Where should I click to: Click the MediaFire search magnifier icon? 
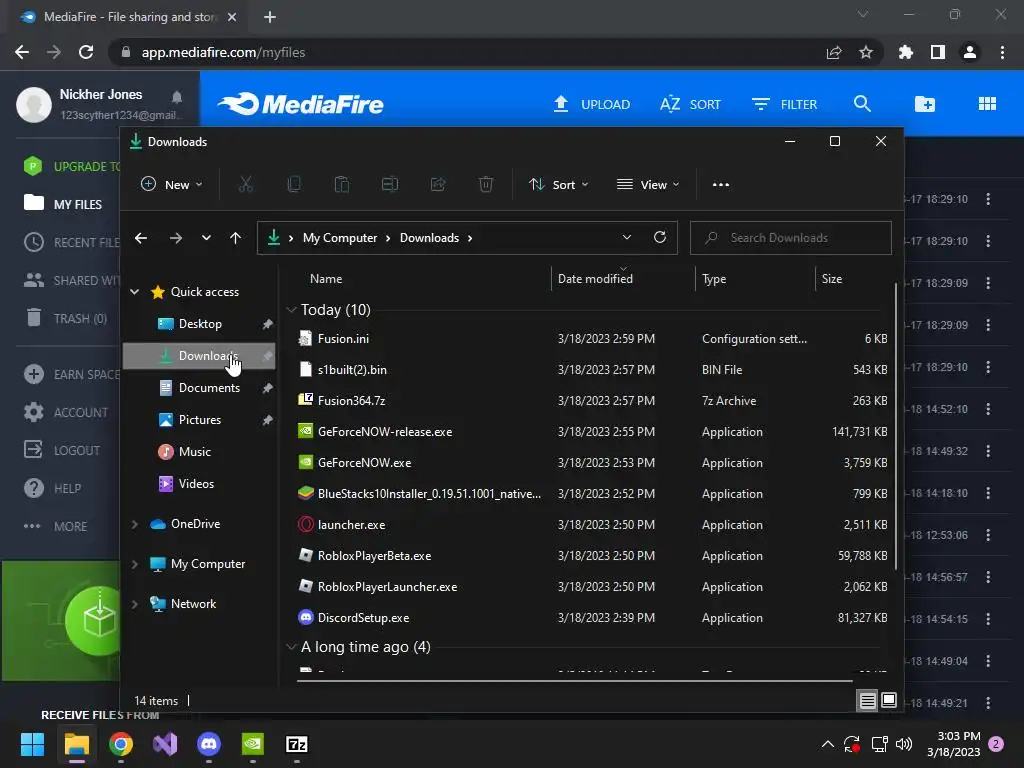(862, 104)
